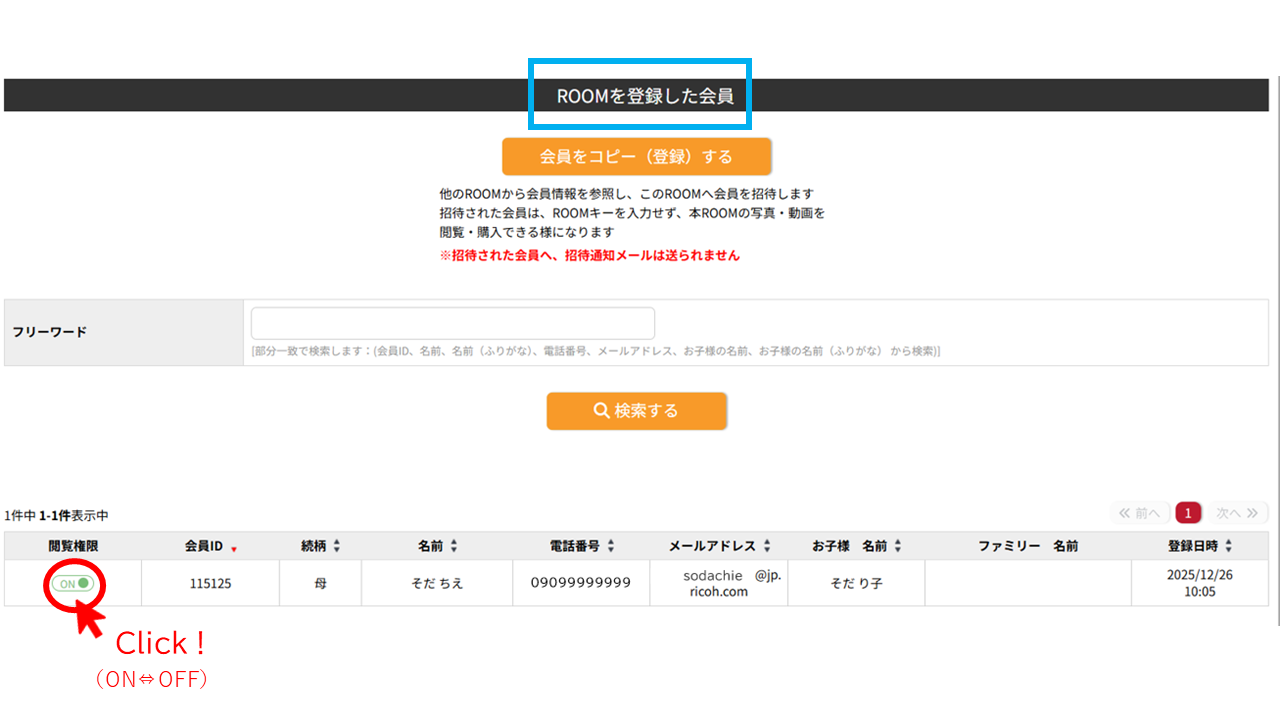Image resolution: width=1280 pixels, height=720 pixels.
Task: Click the 前へ pagination button
Action: [x=1140, y=512]
